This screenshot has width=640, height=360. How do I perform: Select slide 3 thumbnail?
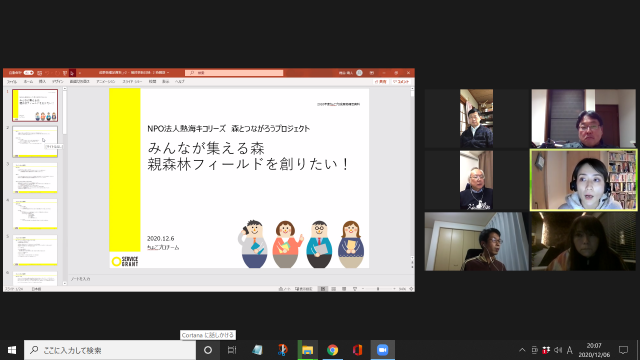(35, 178)
